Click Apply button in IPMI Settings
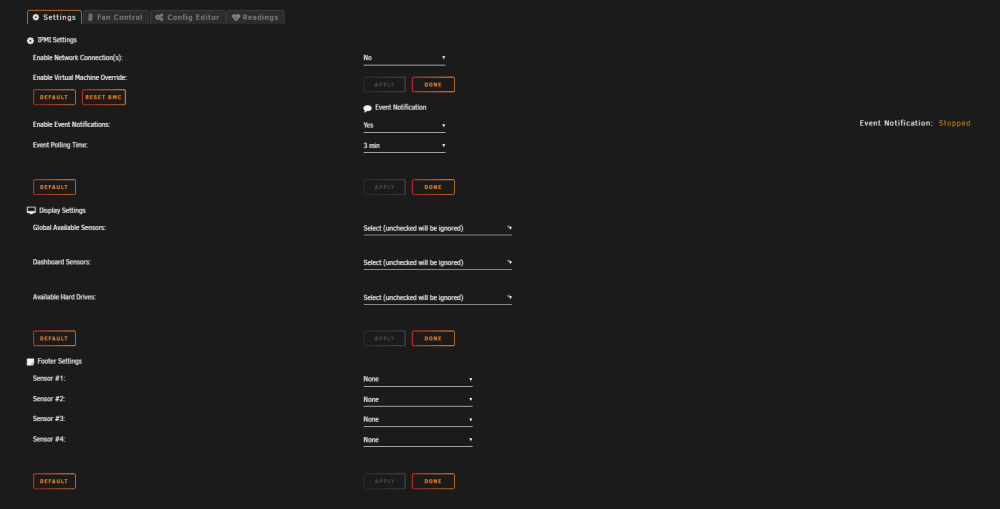The width and height of the screenshot is (1000, 509). coord(385,84)
